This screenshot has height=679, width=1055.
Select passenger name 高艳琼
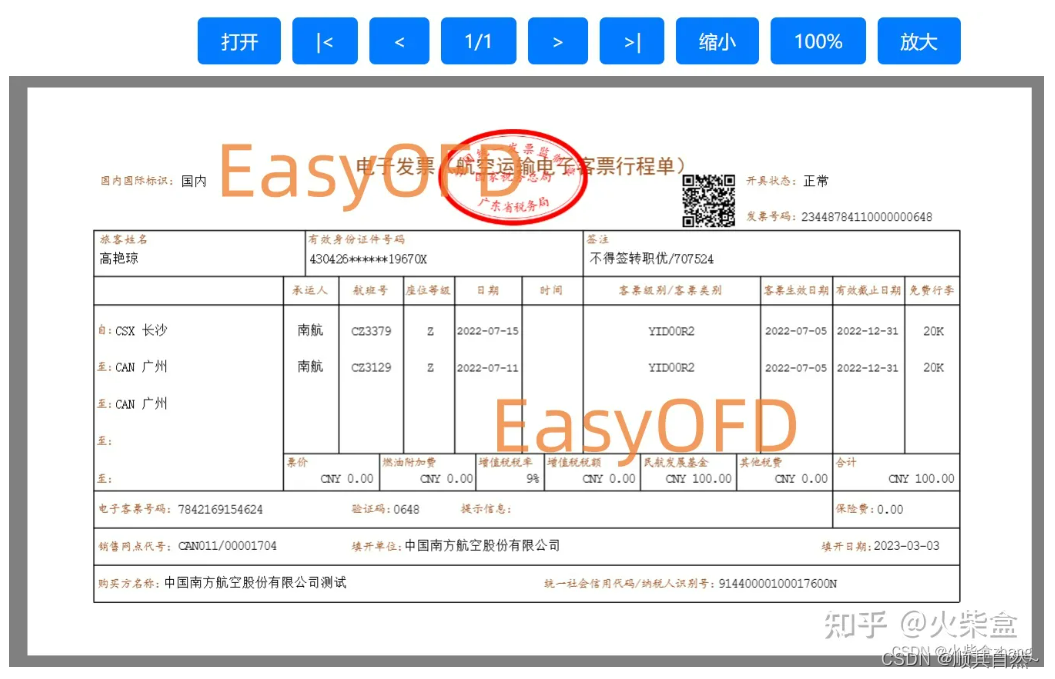(119, 258)
